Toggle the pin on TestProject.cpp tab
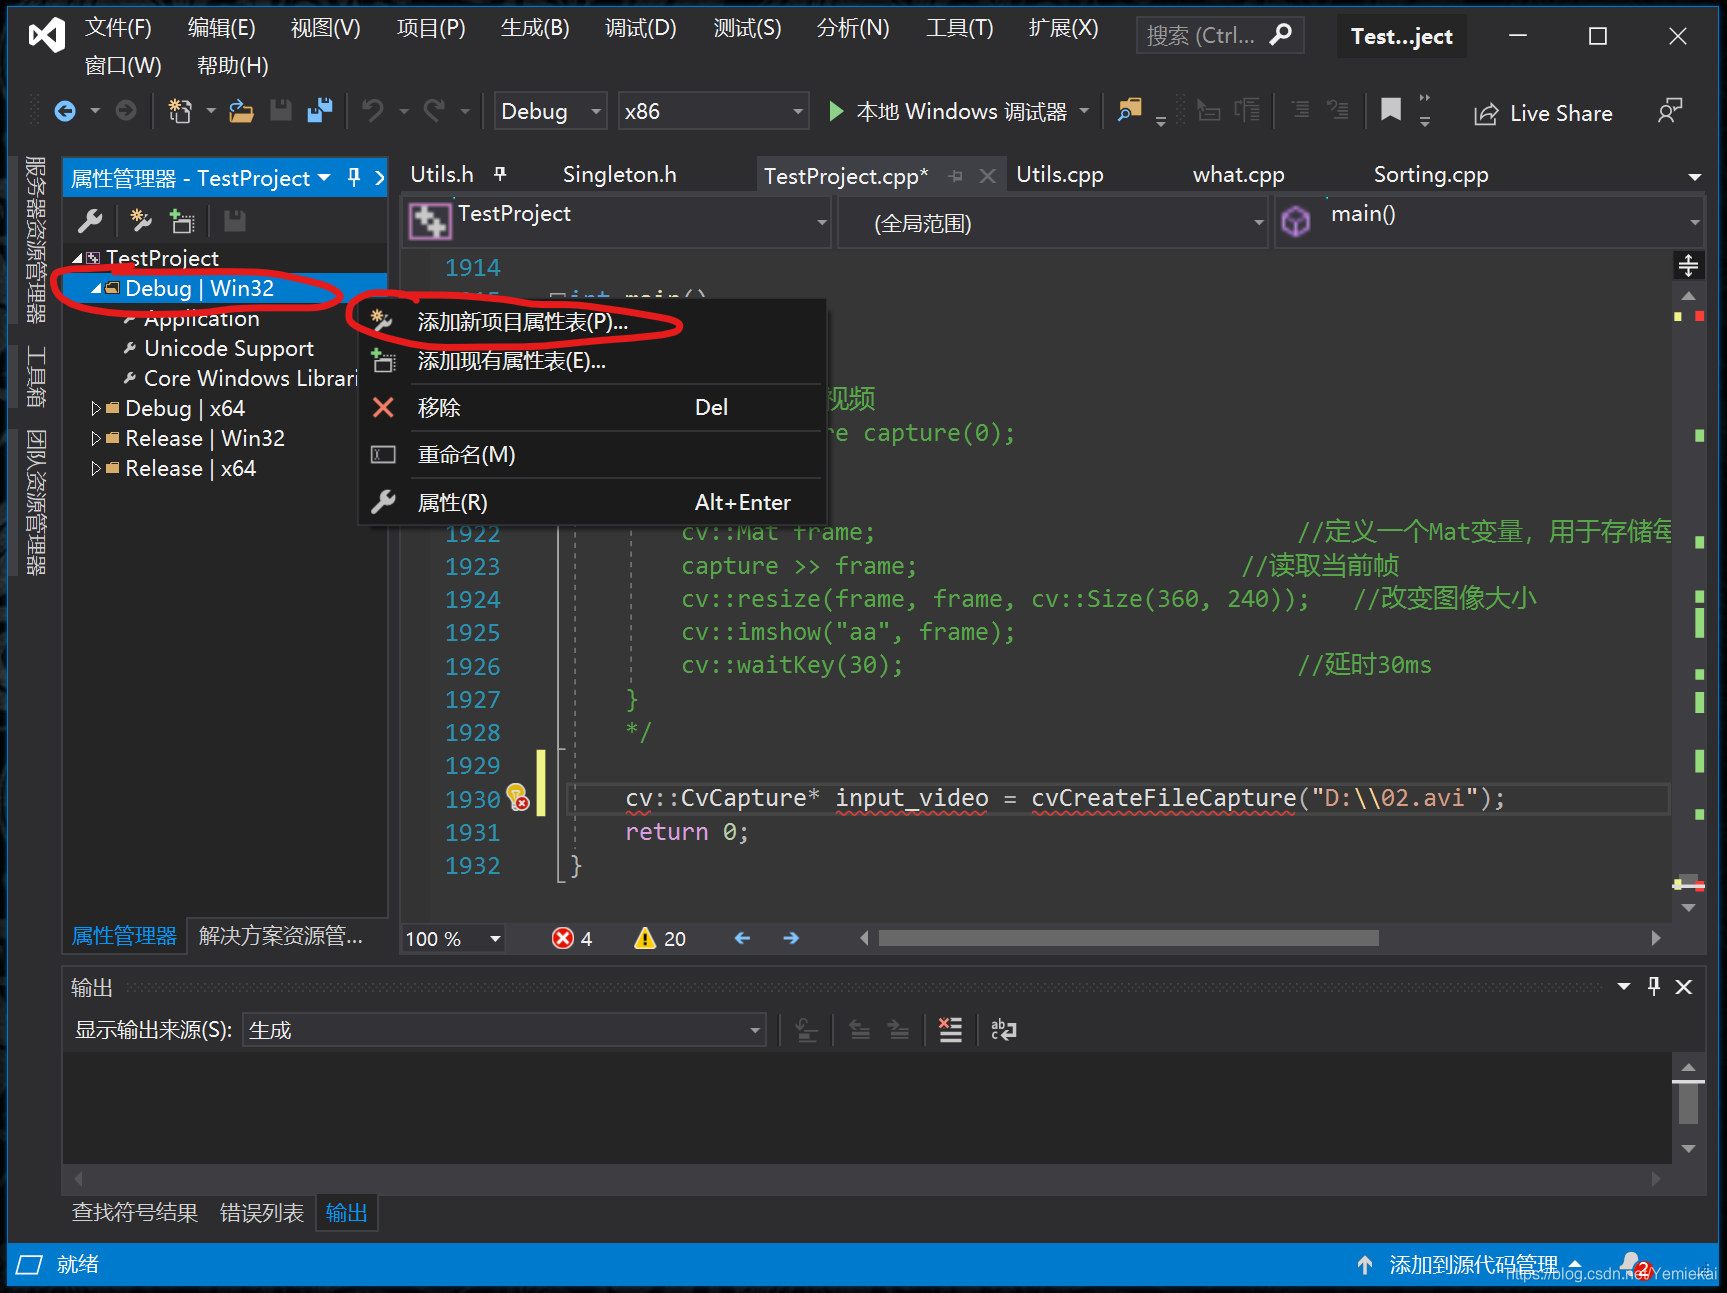The image size is (1727, 1293). coord(955,176)
